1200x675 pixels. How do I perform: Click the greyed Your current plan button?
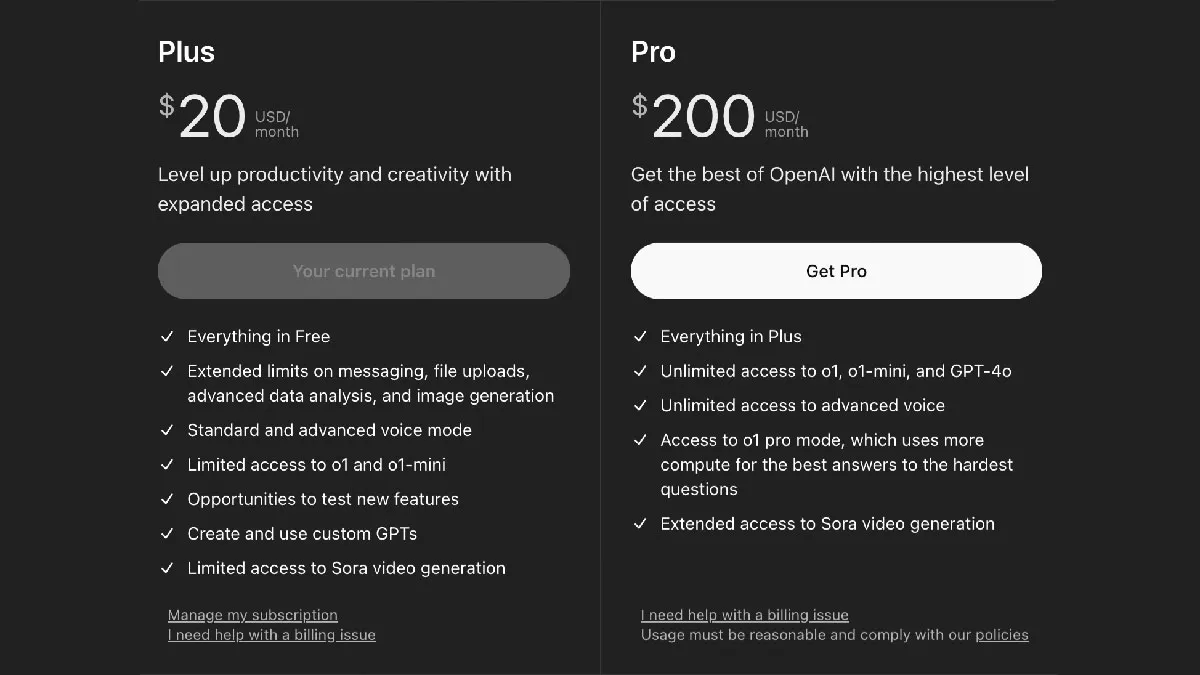pyautogui.click(x=364, y=271)
